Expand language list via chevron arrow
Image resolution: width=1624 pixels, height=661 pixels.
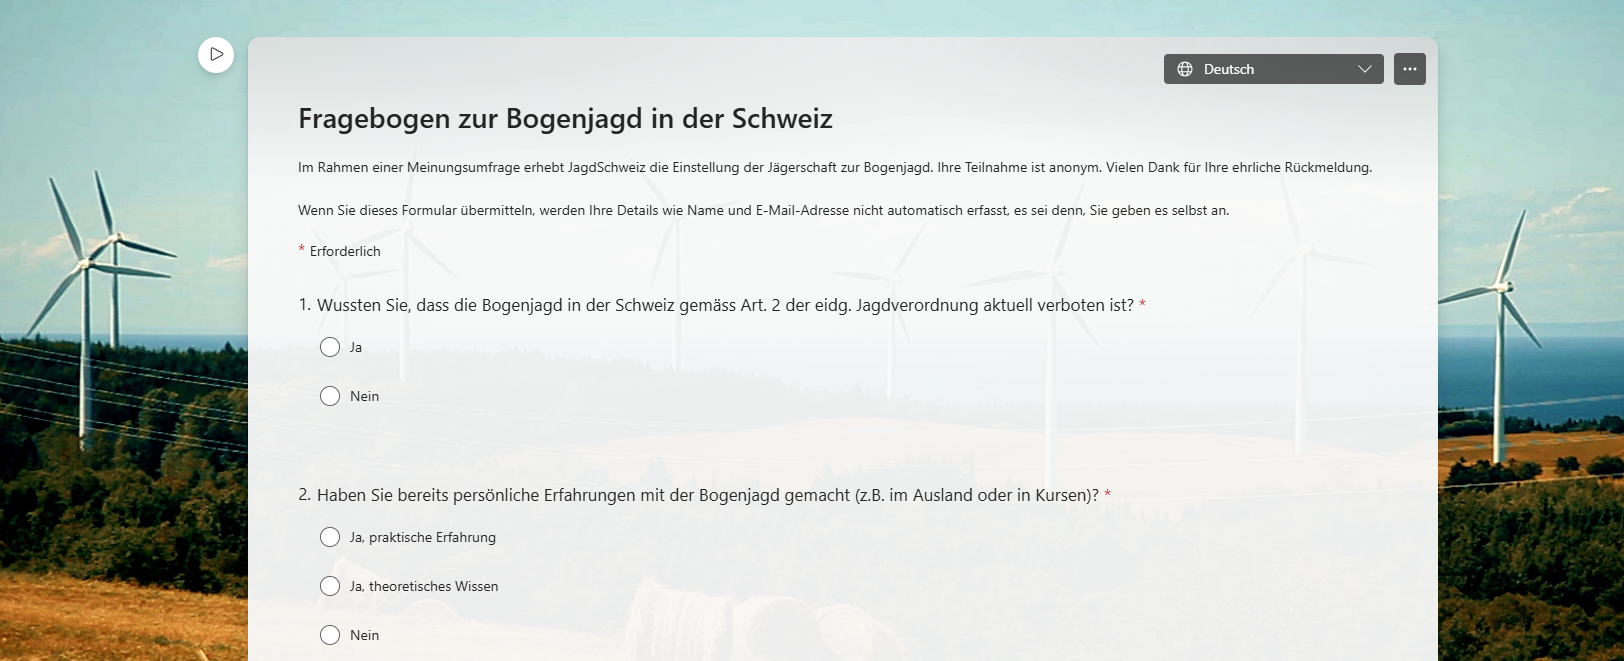click(x=1364, y=69)
